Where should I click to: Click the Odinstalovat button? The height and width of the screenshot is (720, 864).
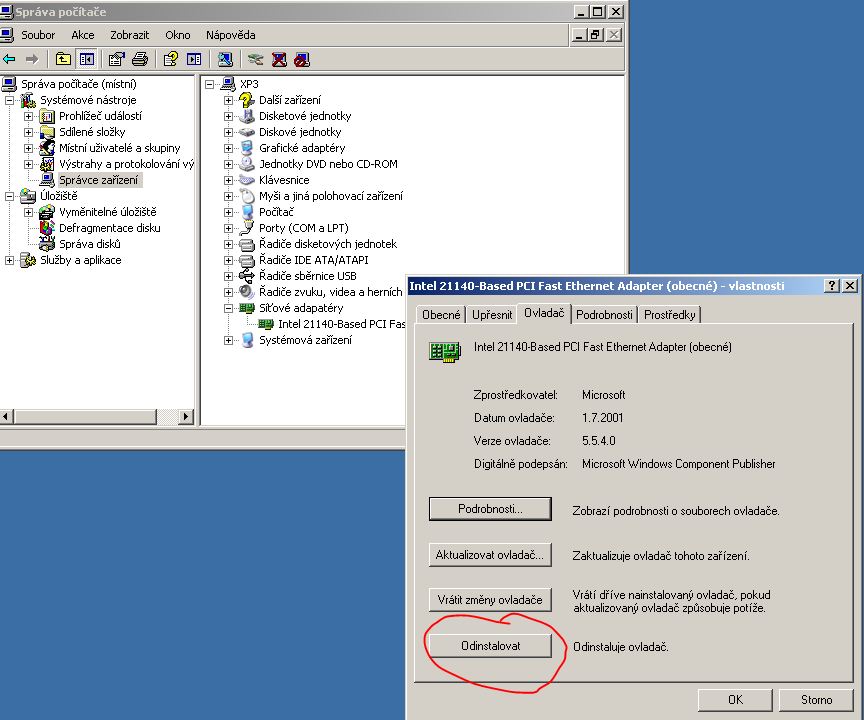click(490, 646)
